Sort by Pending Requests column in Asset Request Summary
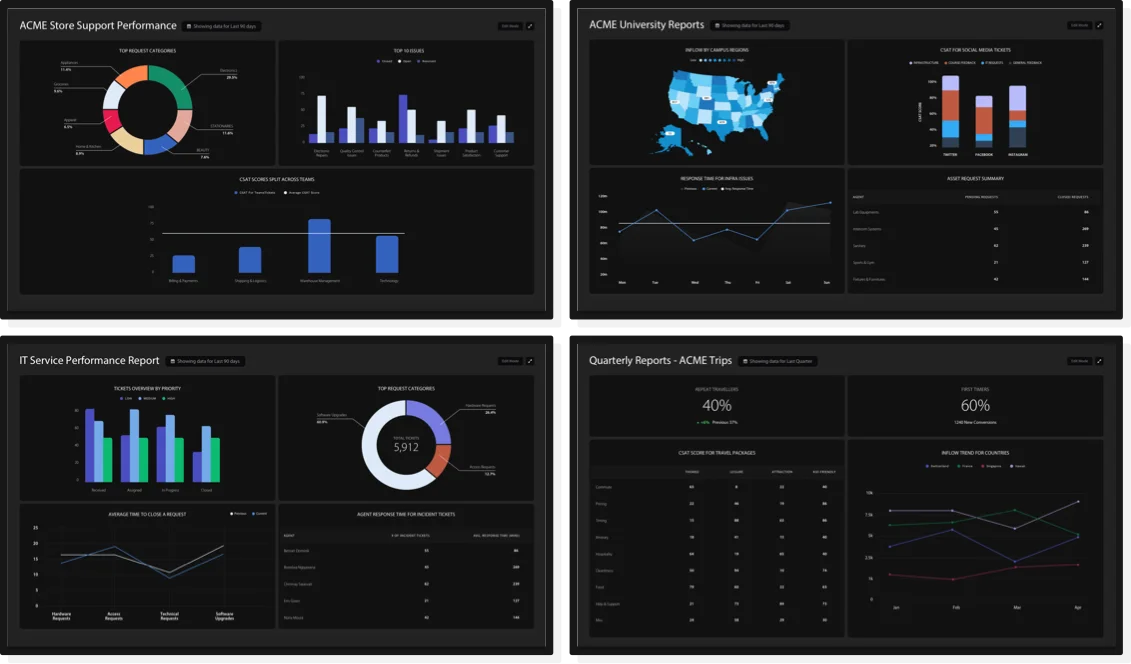This screenshot has height=664, width=1131. click(x=981, y=197)
